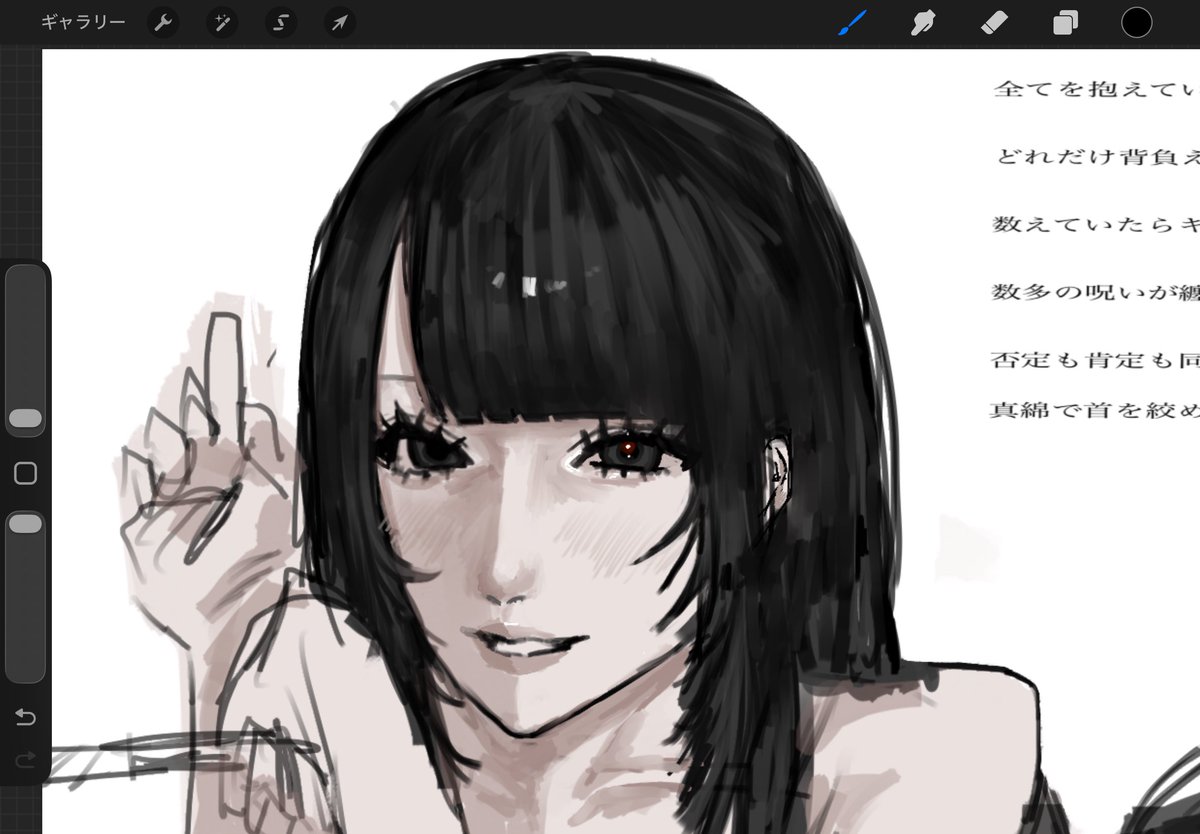Click the text line starting 全てを抱えて
Screen dimensions: 1200x834
point(1096,89)
